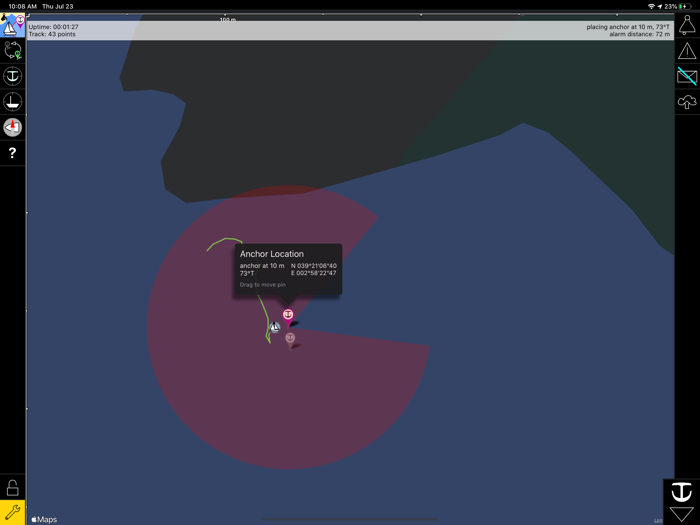700x525 pixels.
Task: Select the faded anchor pin on the map
Action: (290, 340)
